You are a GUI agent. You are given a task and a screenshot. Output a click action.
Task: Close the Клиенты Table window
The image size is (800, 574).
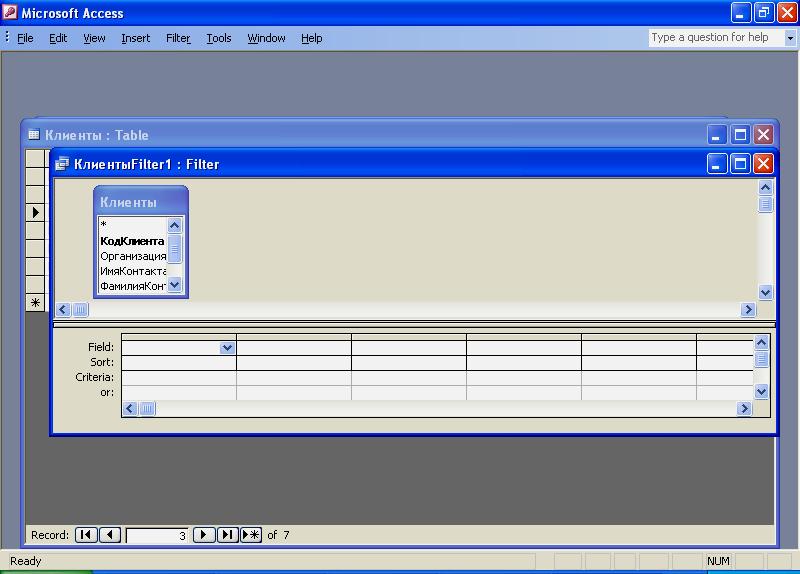[x=763, y=135]
